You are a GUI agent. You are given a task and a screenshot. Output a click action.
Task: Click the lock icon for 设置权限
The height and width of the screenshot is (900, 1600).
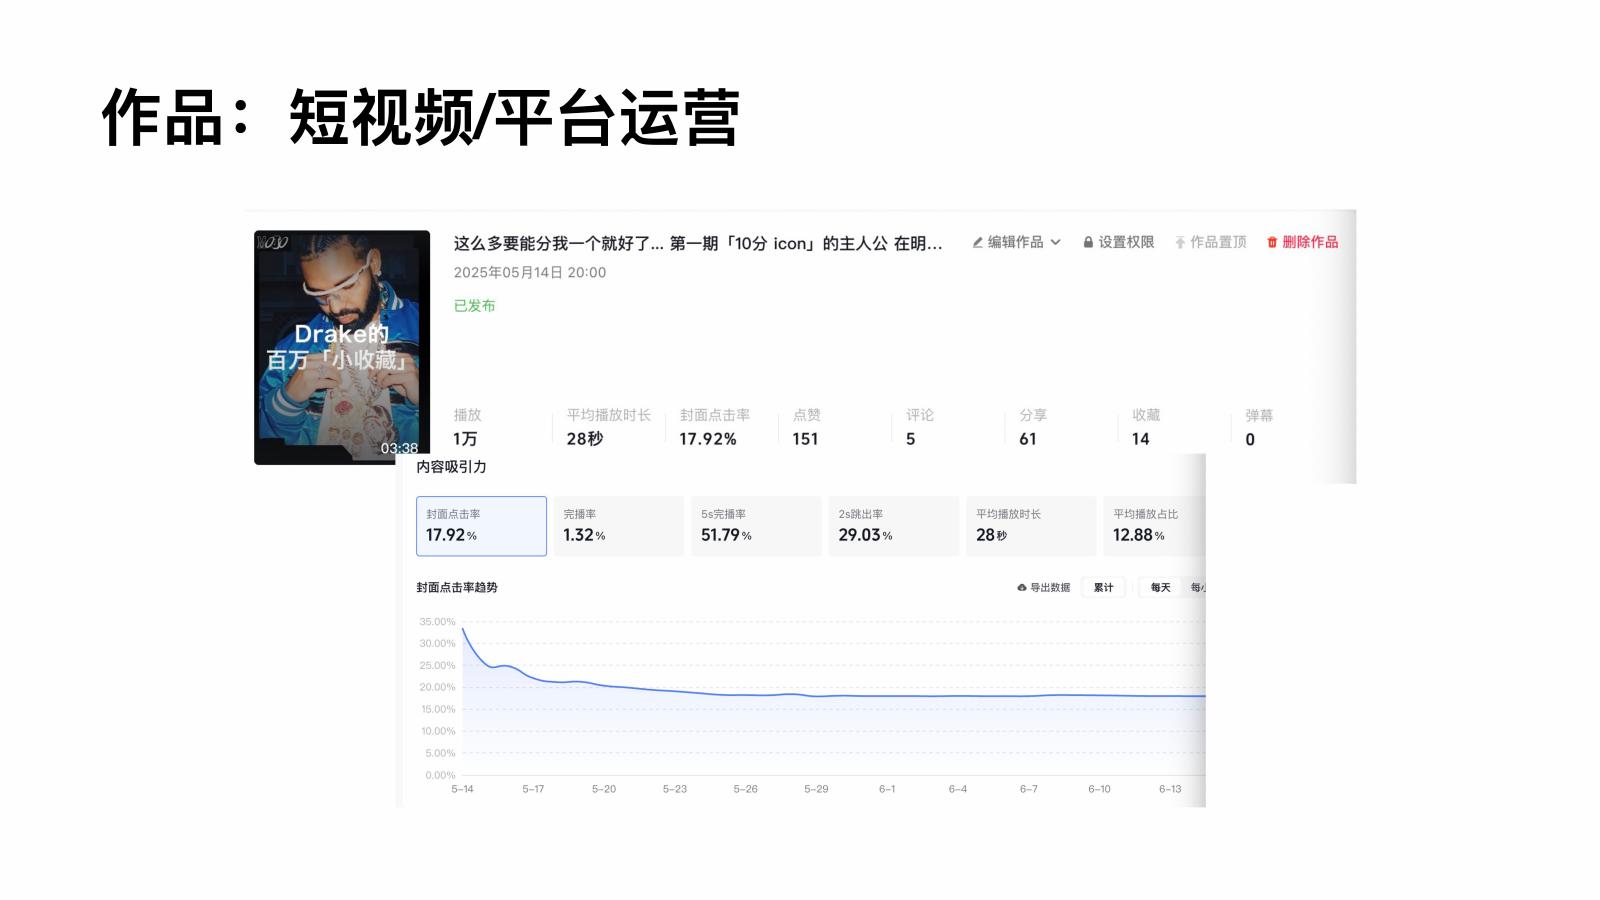[x=1088, y=242]
